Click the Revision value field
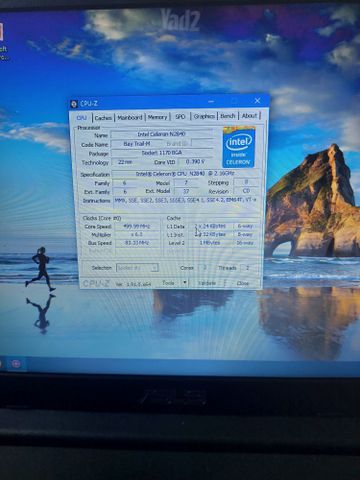Image resolution: width=360 pixels, height=480 pixels. coord(246,191)
